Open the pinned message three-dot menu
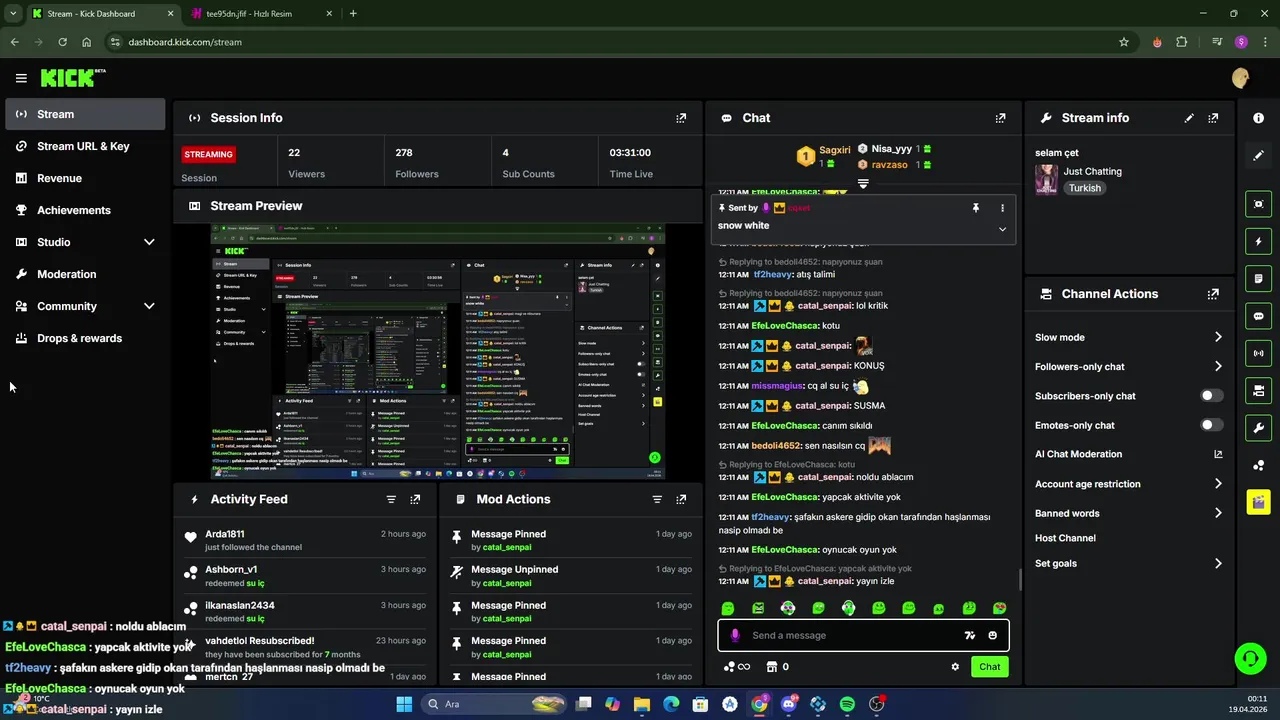Viewport: 1280px width, 720px height. coord(1002,208)
